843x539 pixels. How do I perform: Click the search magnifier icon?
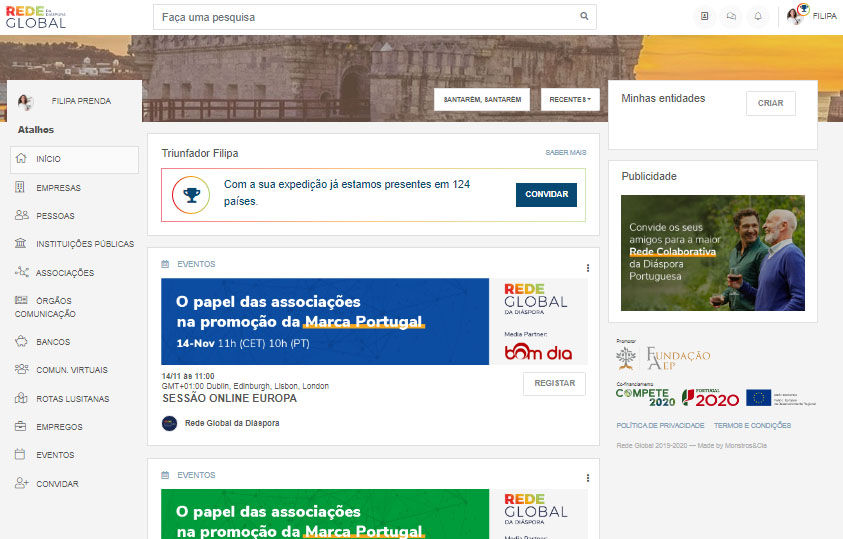(584, 16)
